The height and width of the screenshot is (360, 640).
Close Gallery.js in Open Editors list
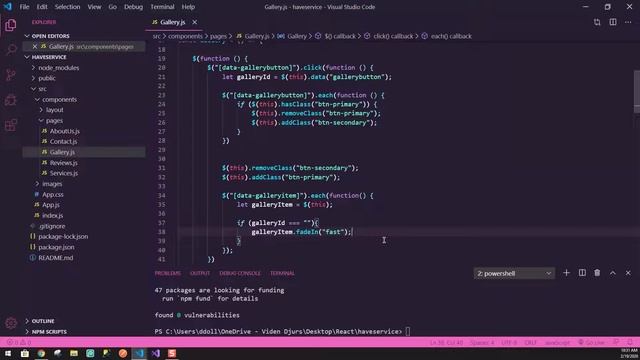[35, 47]
